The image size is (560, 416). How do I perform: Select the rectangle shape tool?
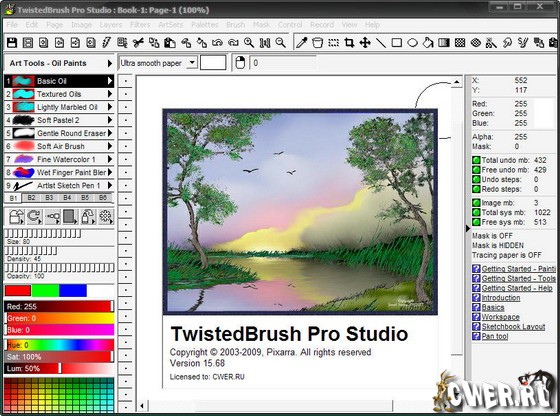coord(396,43)
